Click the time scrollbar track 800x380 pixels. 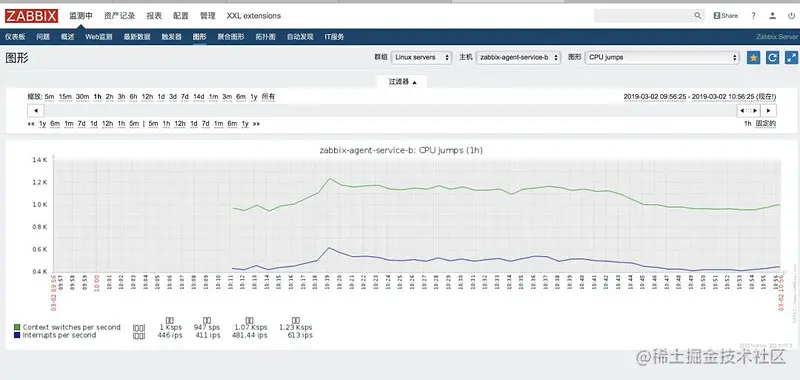tap(390, 111)
